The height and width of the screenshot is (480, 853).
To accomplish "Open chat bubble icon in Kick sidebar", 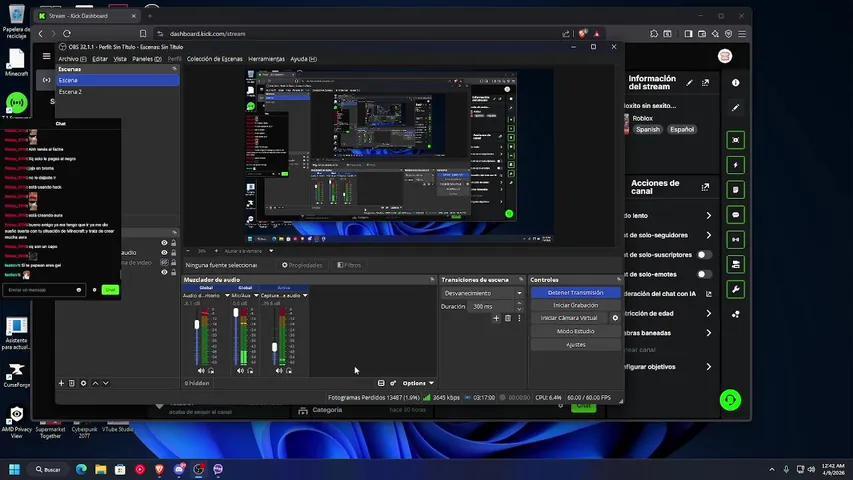I will [x=735, y=215].
